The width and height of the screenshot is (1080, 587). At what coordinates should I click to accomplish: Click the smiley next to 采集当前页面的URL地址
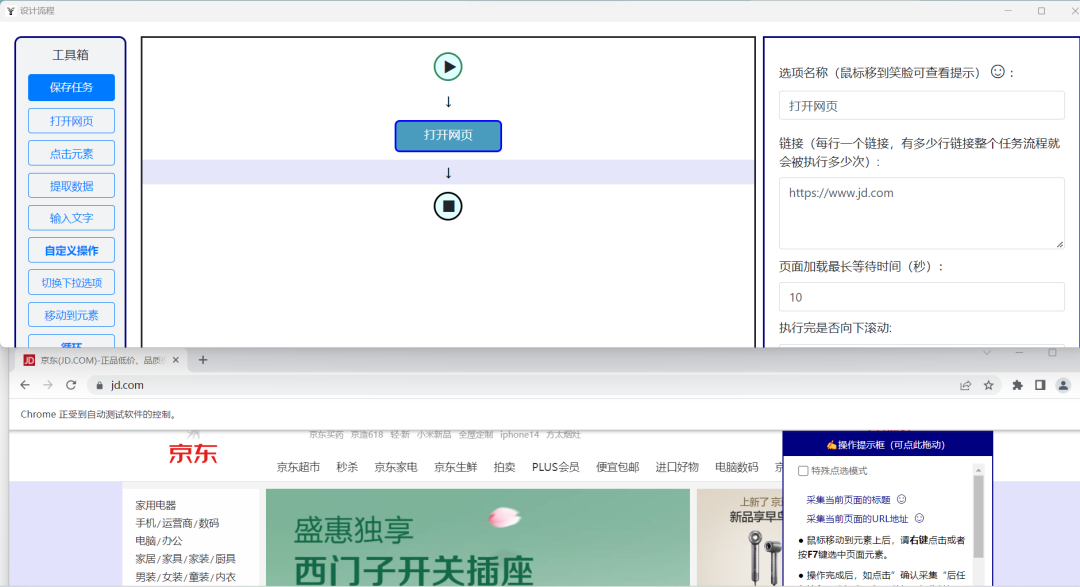pos(920,518)
